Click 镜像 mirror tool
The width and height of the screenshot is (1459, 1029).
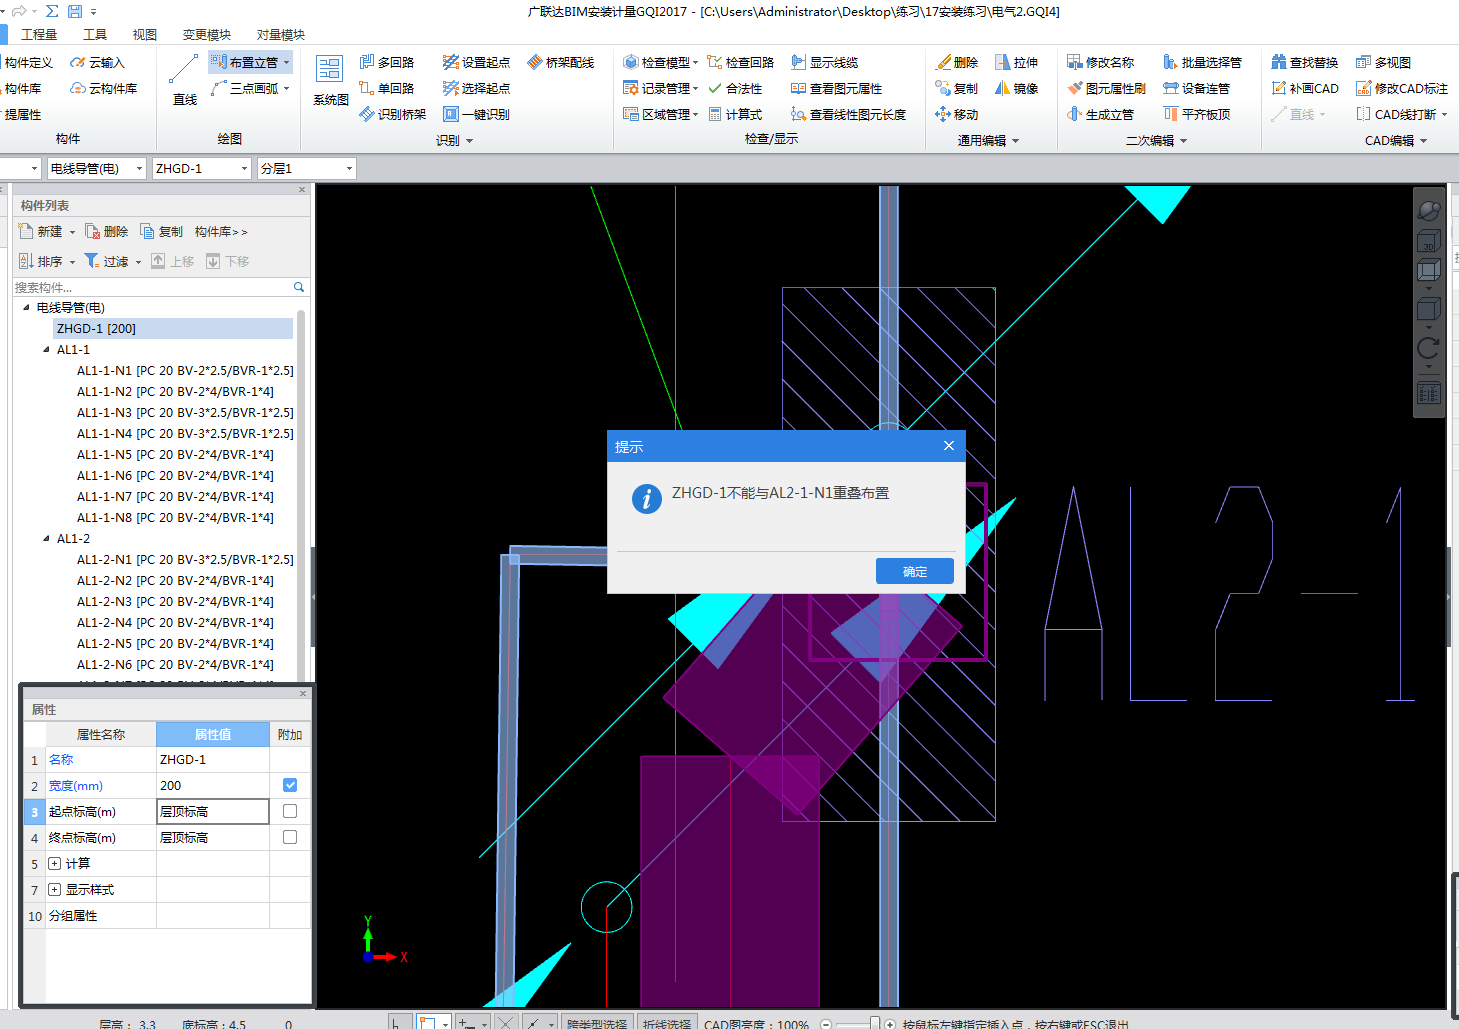pos(1017,88)
